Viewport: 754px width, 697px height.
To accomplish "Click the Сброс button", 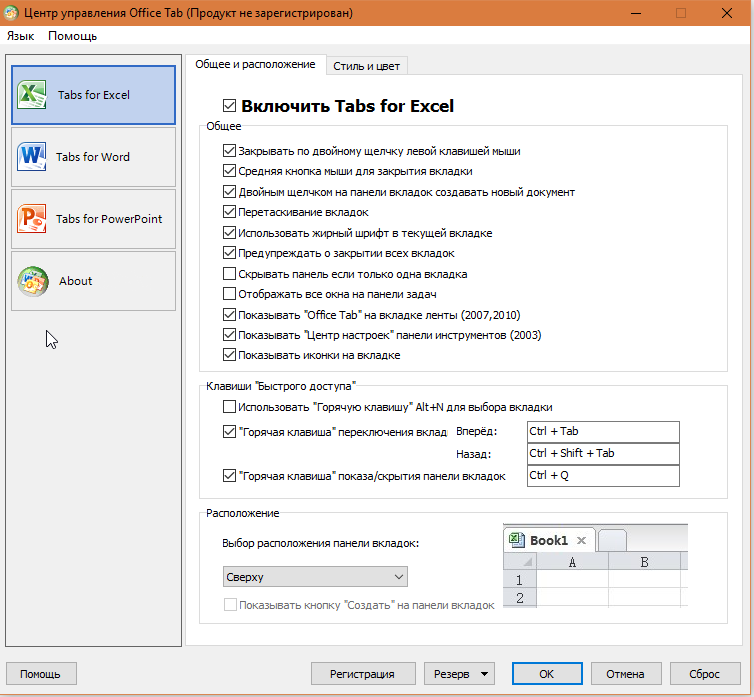I will [704, 674].
